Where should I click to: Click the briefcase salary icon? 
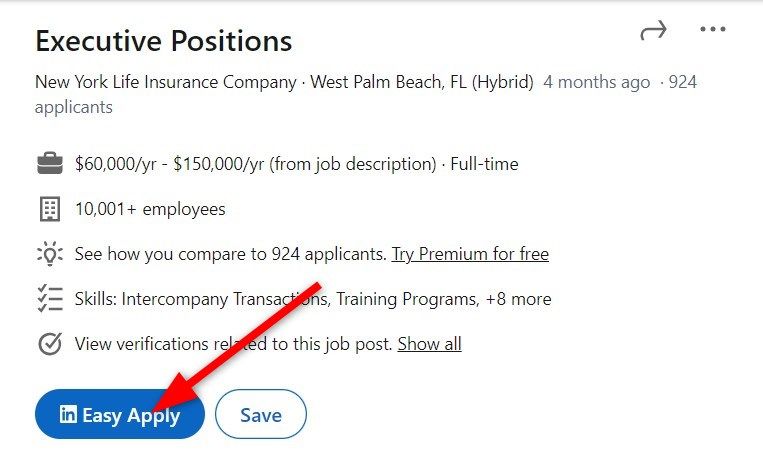point(50,164)
